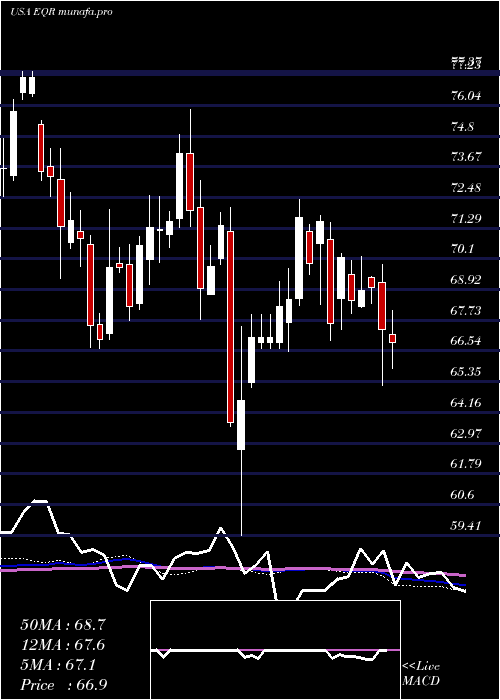Click the 'Price : 66.9' reading
The width and height of the screenshot is (500, 700).
tap(63, 685)
